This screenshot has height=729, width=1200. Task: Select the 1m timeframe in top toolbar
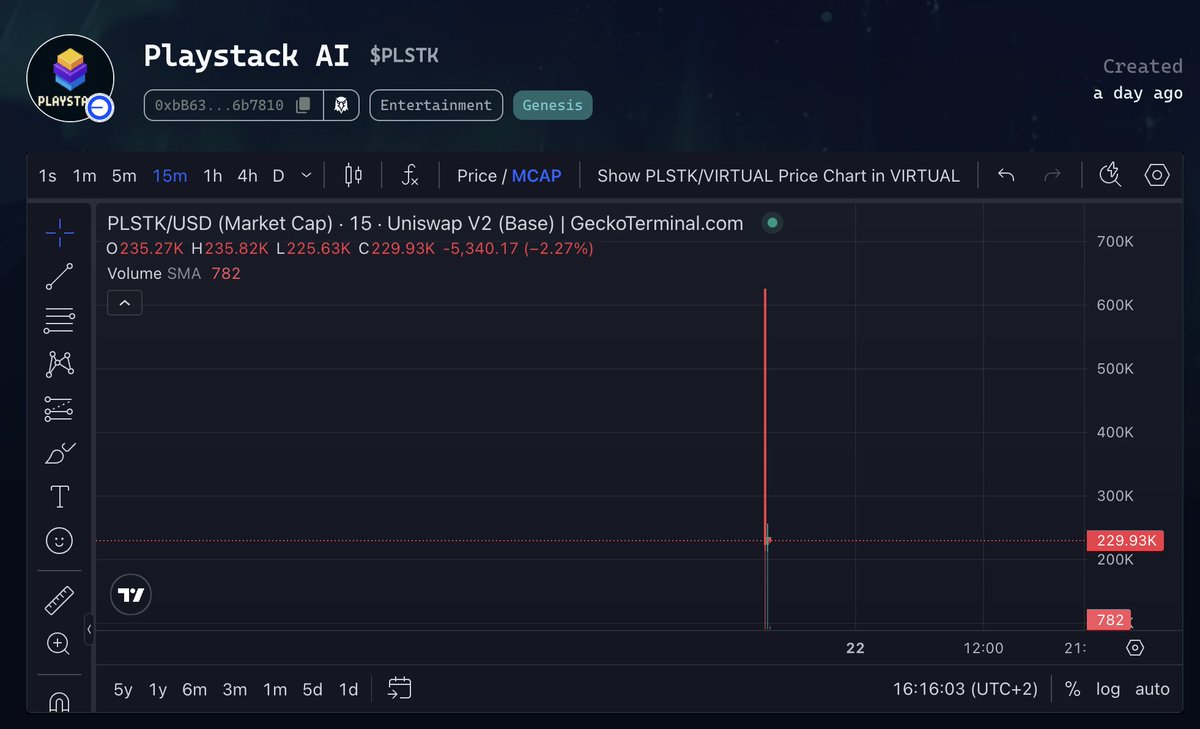coord(84,175)
